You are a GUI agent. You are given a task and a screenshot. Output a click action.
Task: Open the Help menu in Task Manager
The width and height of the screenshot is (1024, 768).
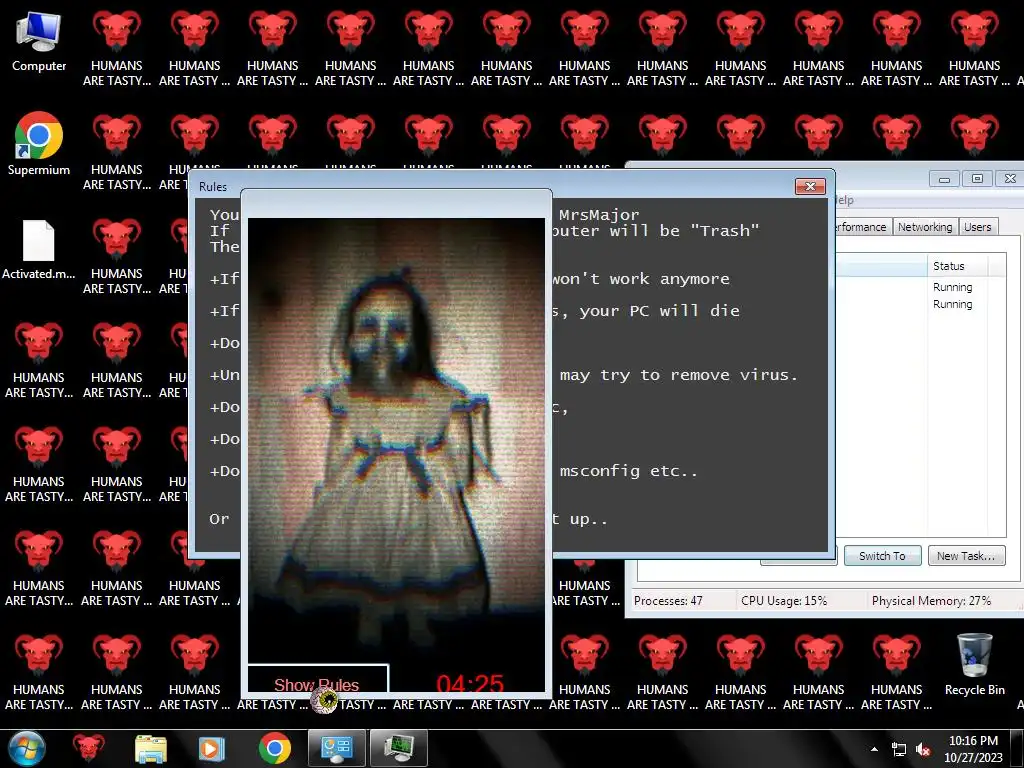(x=844, y=200)
